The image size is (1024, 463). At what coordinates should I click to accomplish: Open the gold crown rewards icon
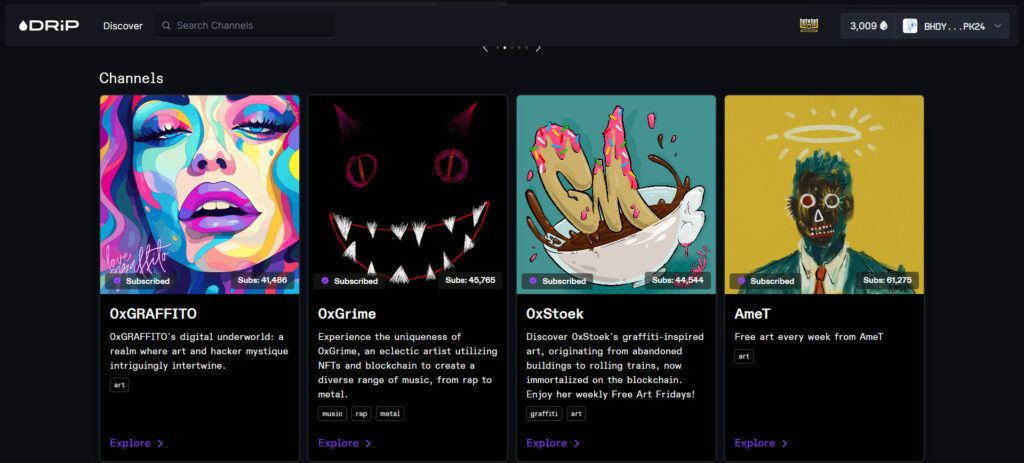click(808, 25)
